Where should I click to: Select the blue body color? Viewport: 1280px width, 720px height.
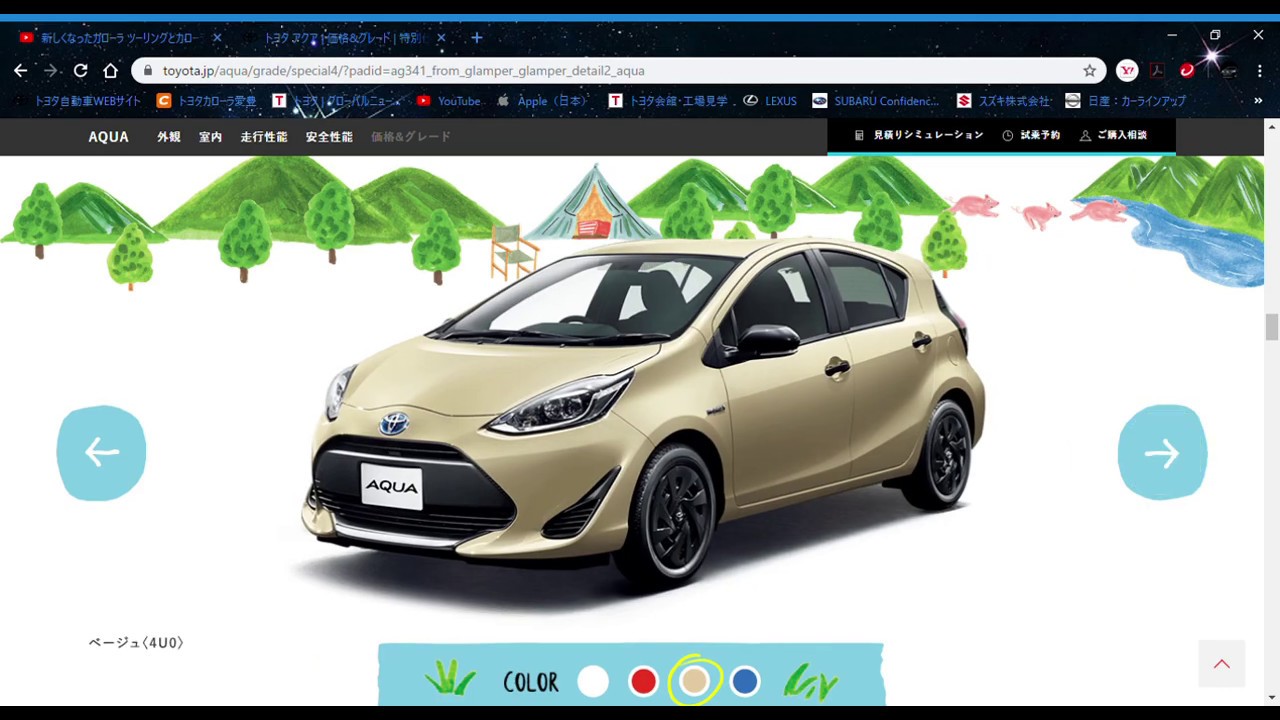tap(745, 682)
